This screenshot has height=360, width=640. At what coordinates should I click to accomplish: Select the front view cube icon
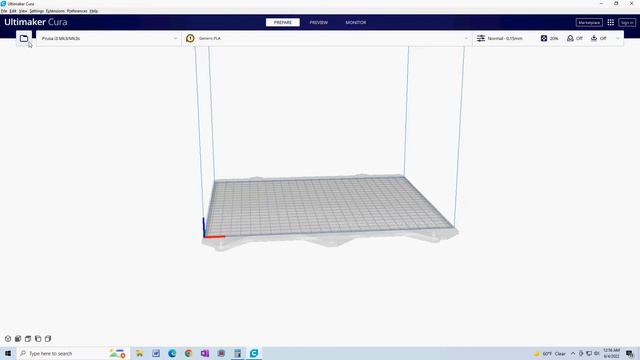coord(18,339)
